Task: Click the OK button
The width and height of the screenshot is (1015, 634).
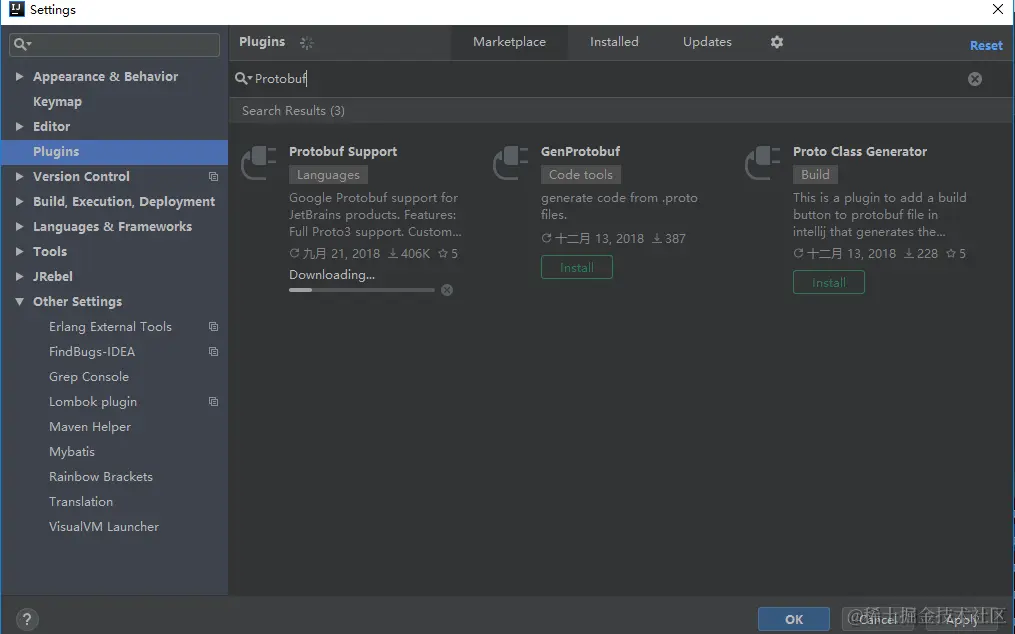Action: click(x=794, y=619)
